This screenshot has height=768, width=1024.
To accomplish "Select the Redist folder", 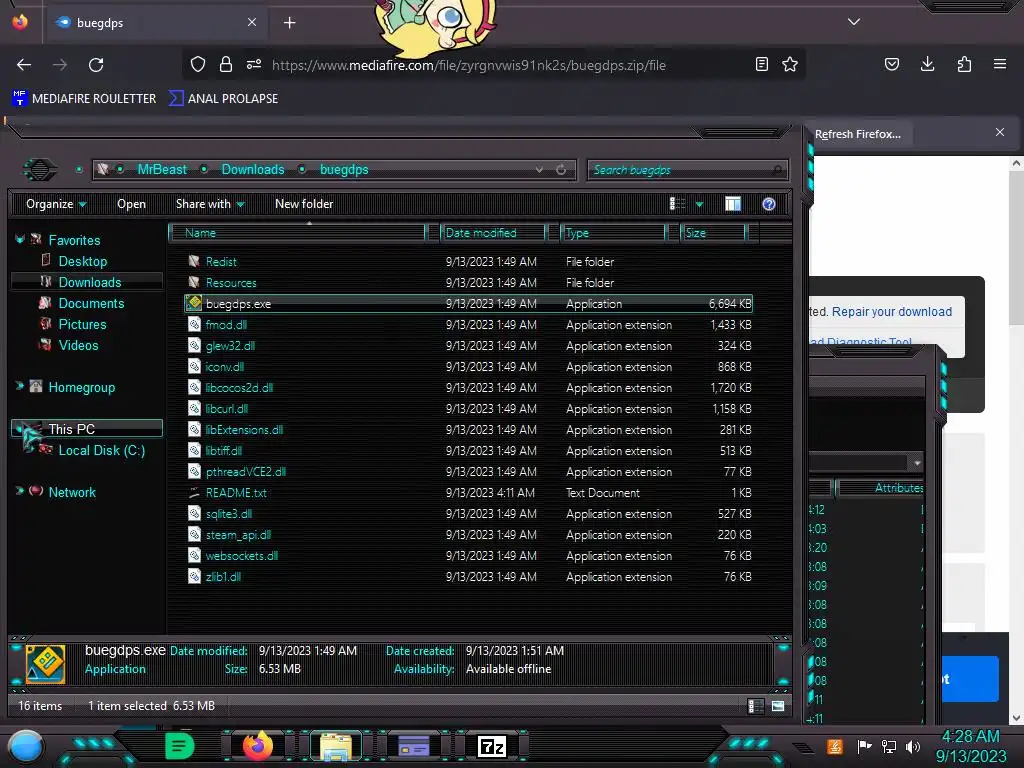I will [221, 262].
